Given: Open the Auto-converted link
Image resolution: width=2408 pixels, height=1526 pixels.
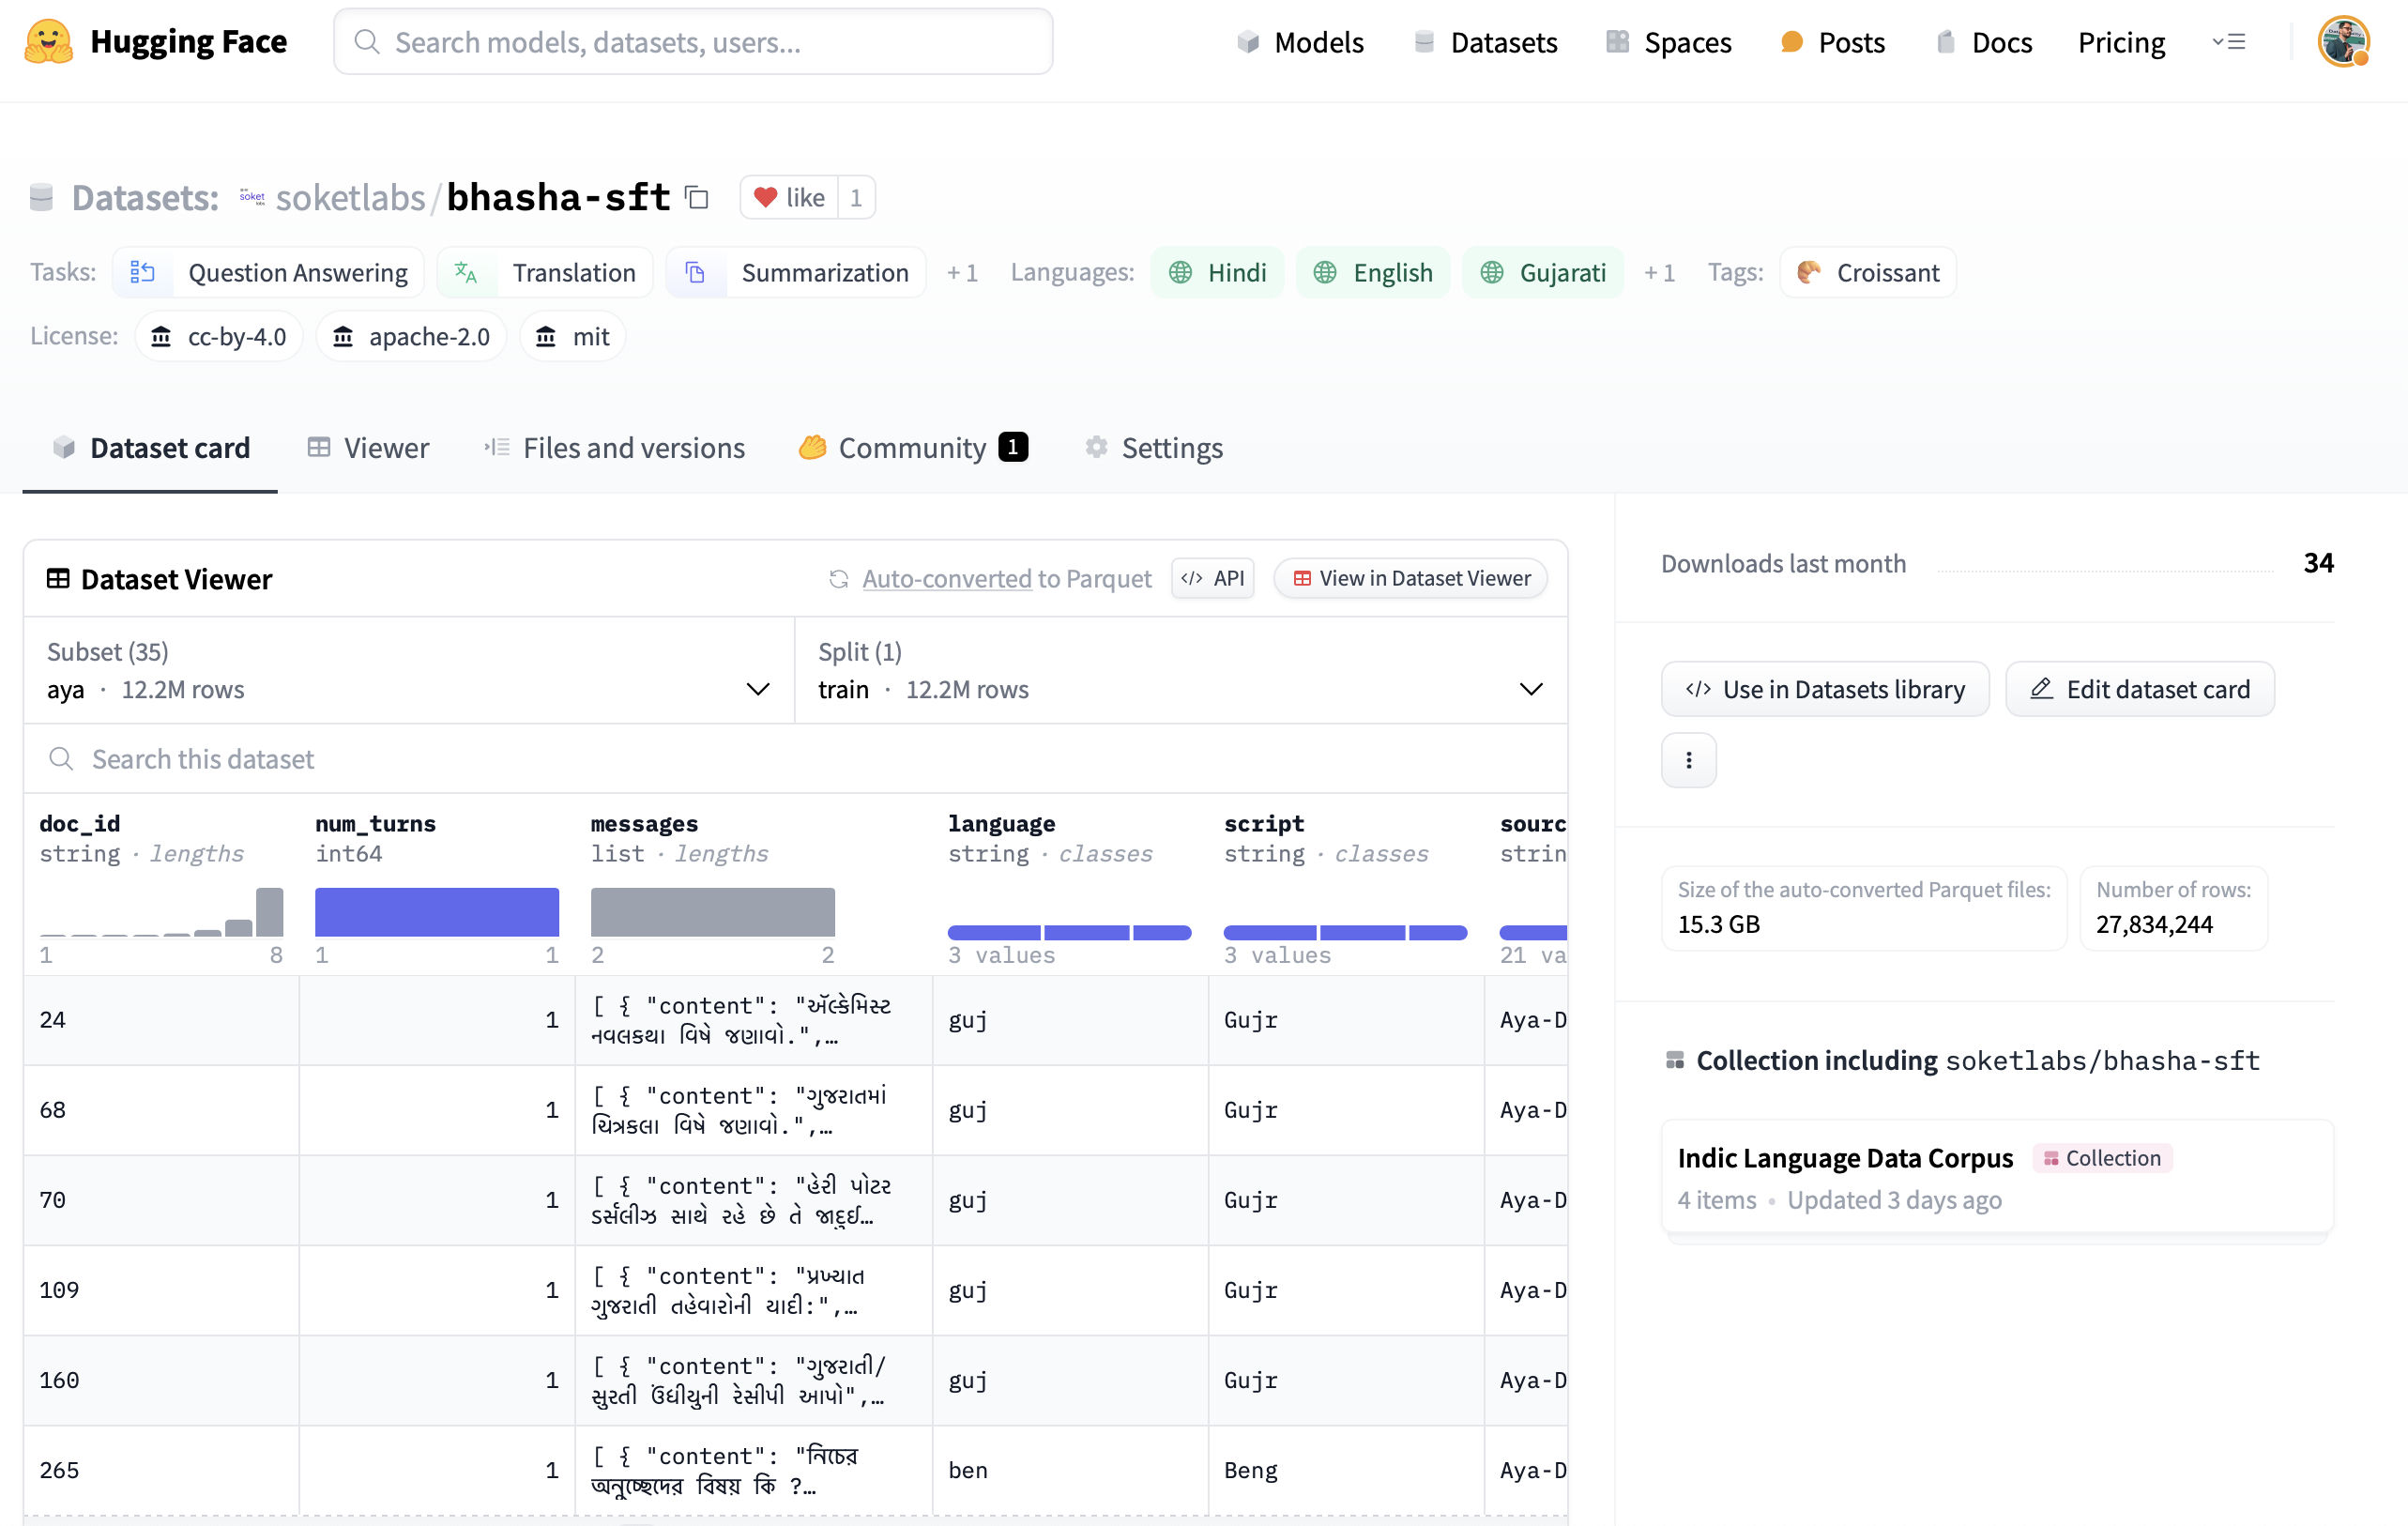Looking at the screenshot, I should coord(947,579).
